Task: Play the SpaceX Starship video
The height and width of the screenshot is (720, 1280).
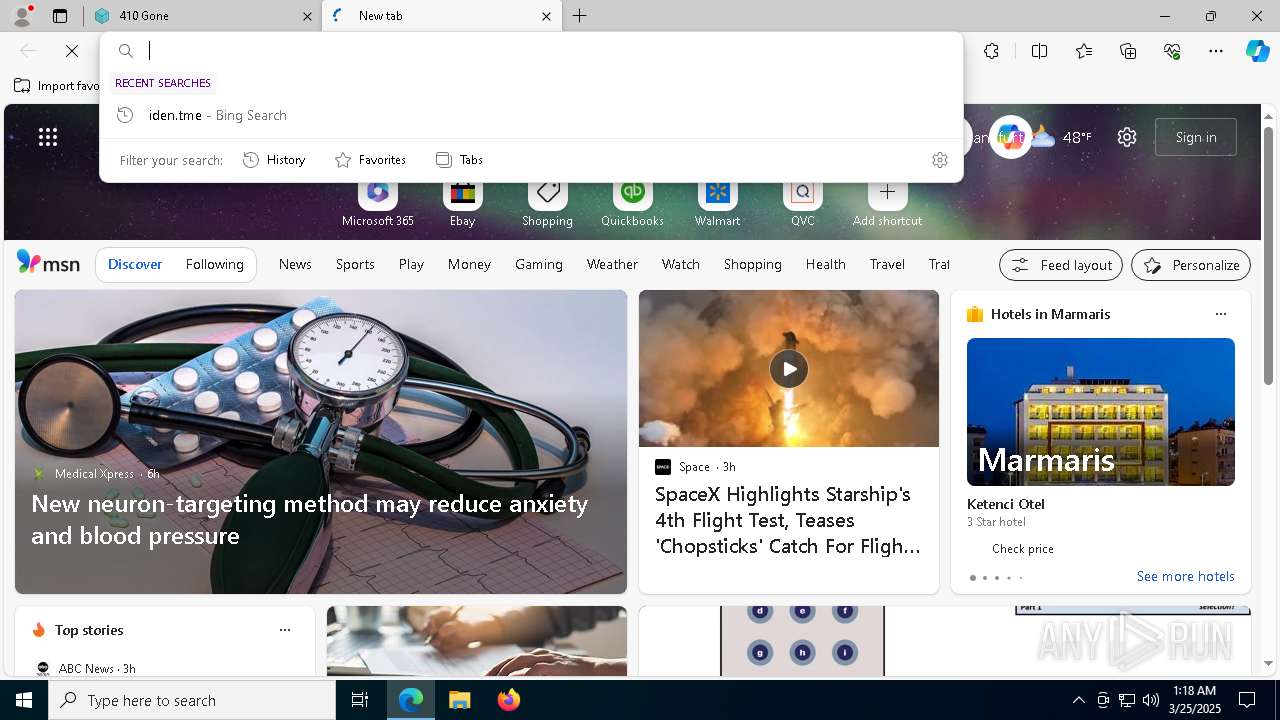Action: (x=789, y=369)
